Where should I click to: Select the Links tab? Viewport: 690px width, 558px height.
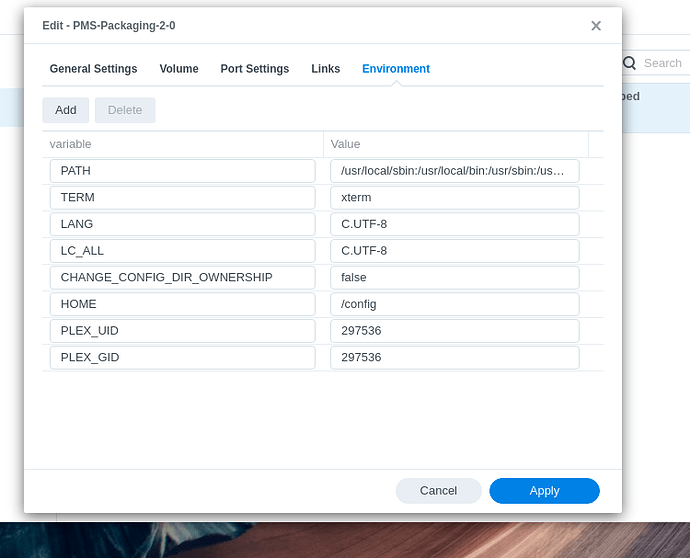click(326, 69)
